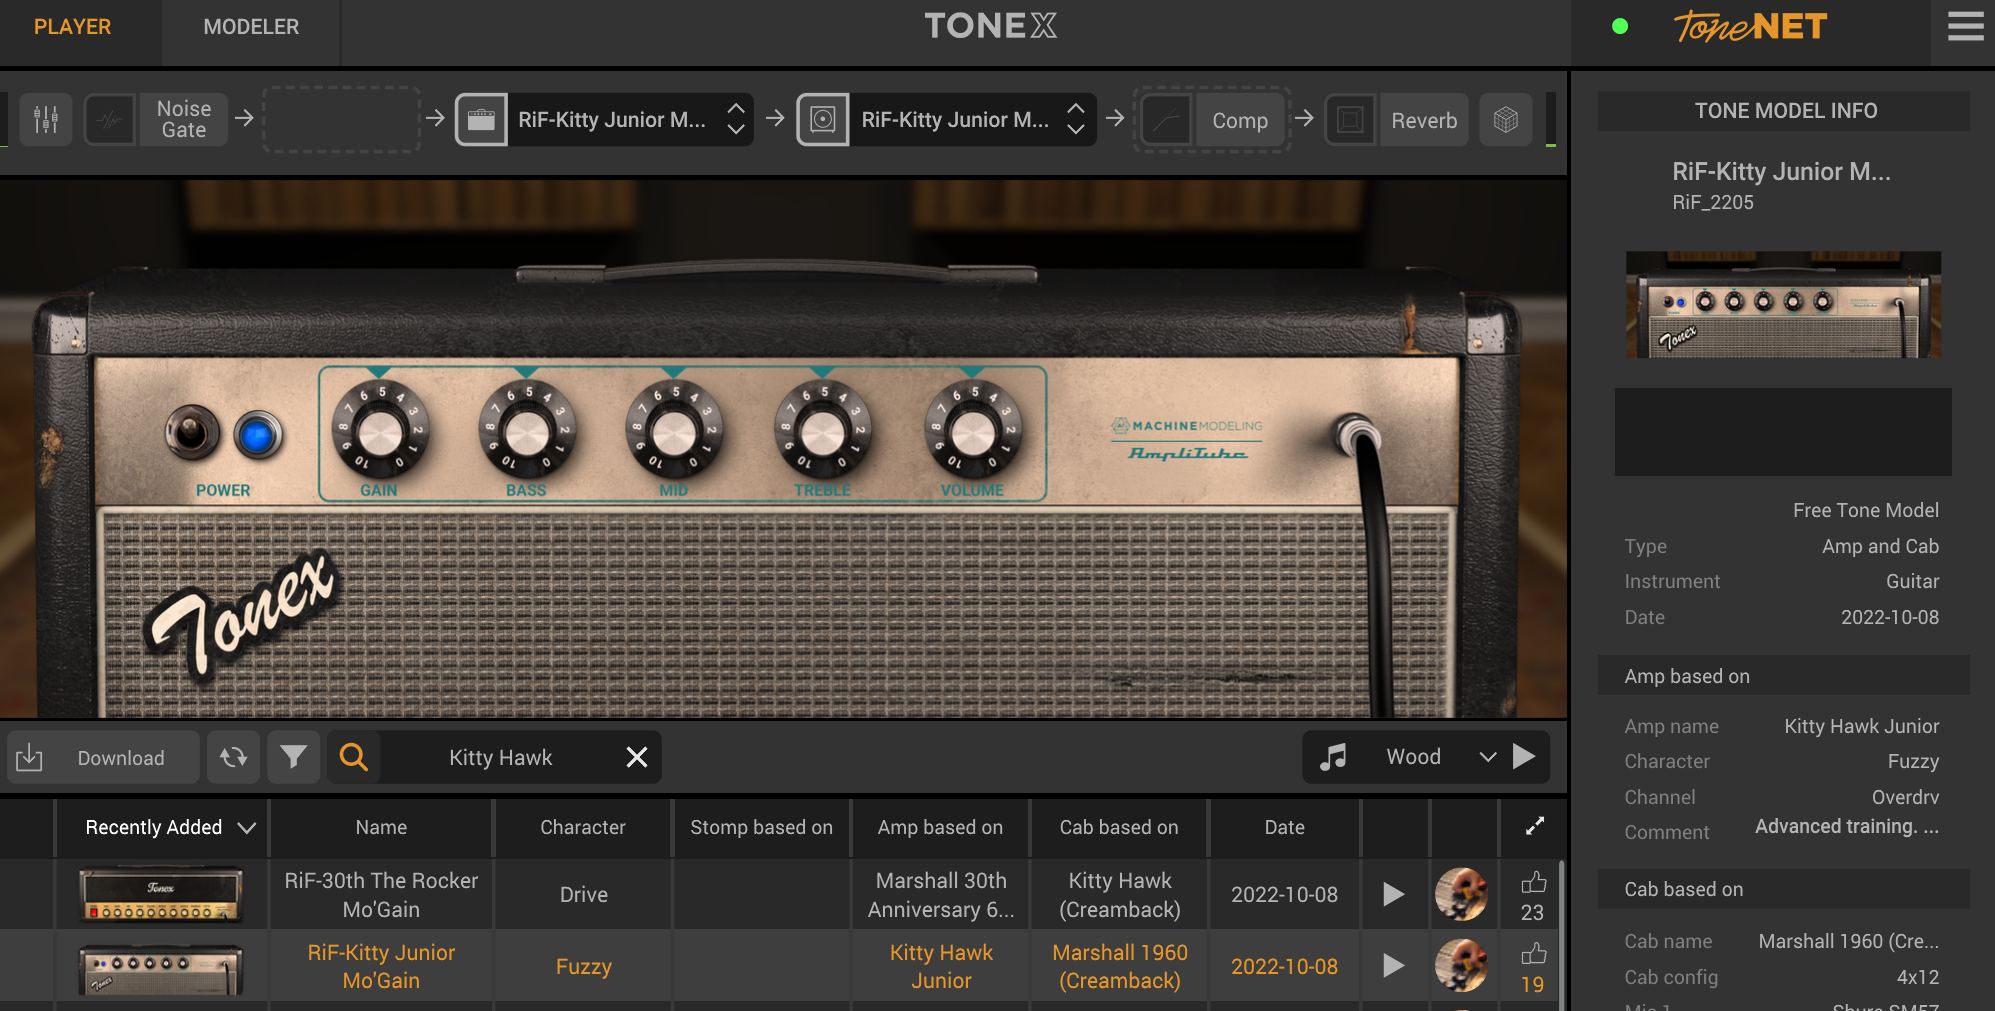The height and width of the screenshot is (1011, 1995).
Task: Expand the Wood audio demo dropdown
Action: click(x=1487, y=757)
